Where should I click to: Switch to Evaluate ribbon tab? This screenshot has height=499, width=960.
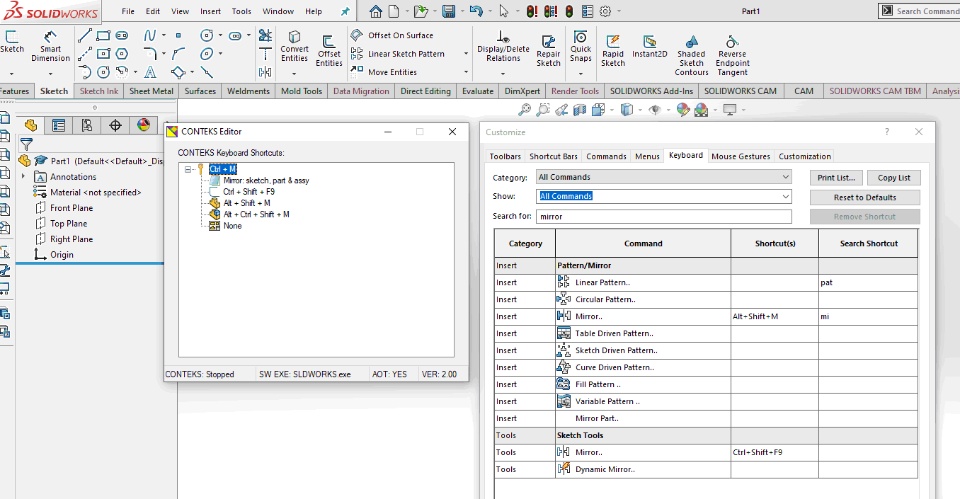(478, 91)
